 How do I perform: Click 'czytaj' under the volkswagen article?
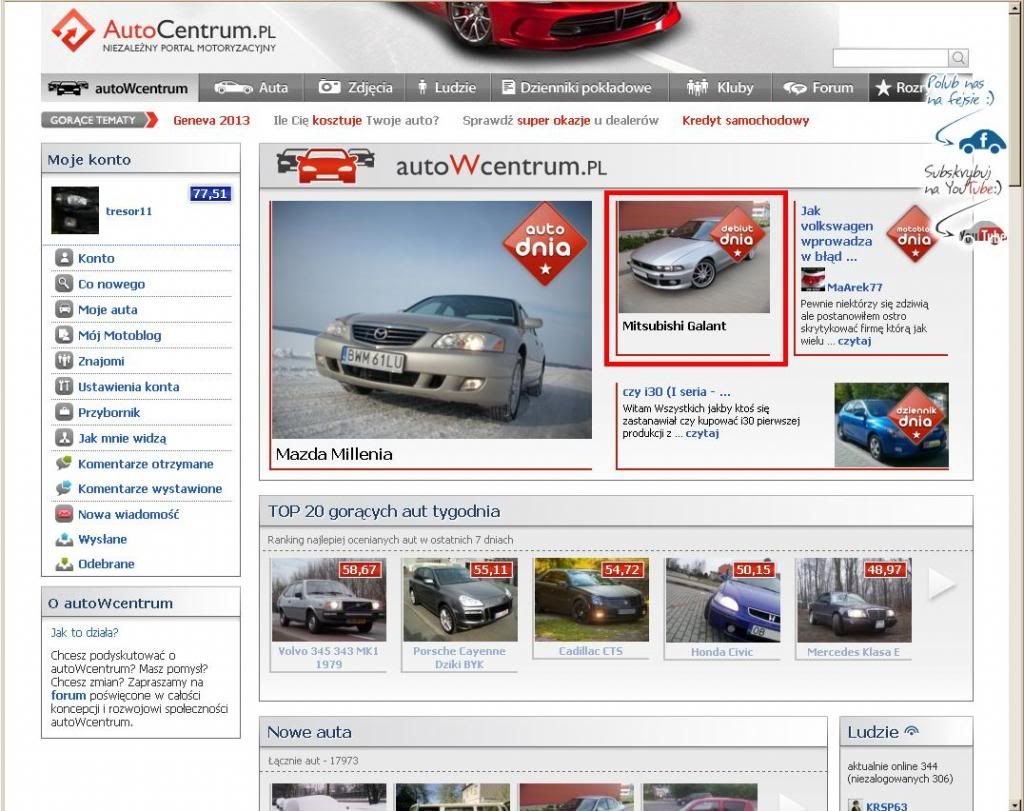click(x=854, y=341)
